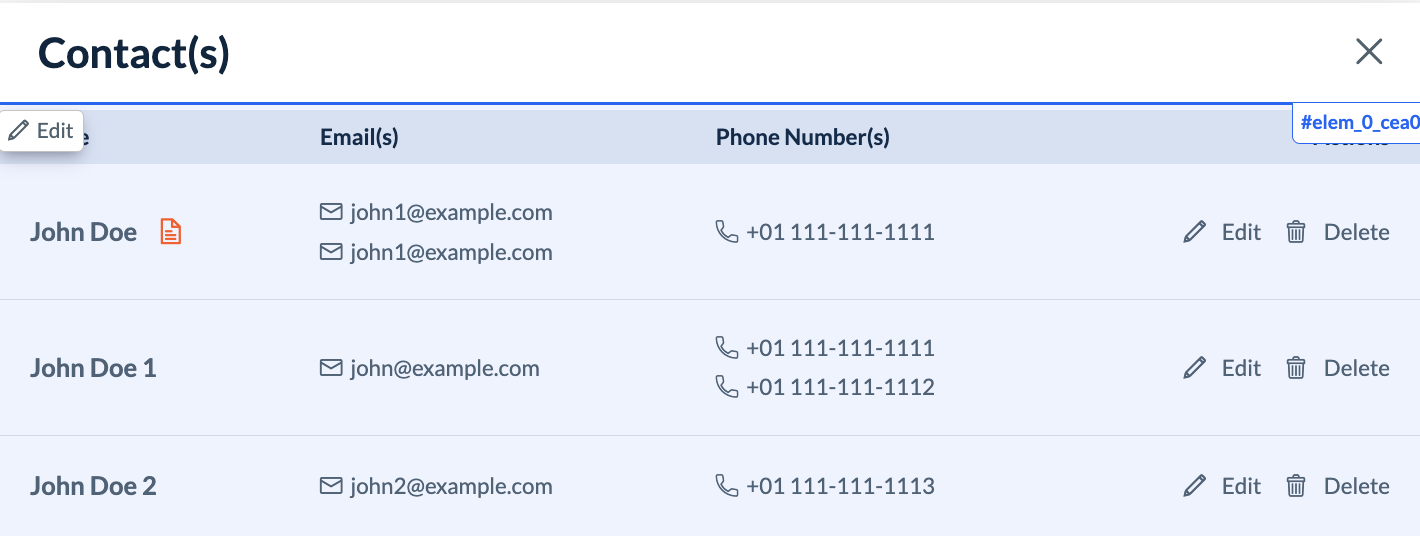Delete the John Doe 2 contact

[x=1356, y=486]
